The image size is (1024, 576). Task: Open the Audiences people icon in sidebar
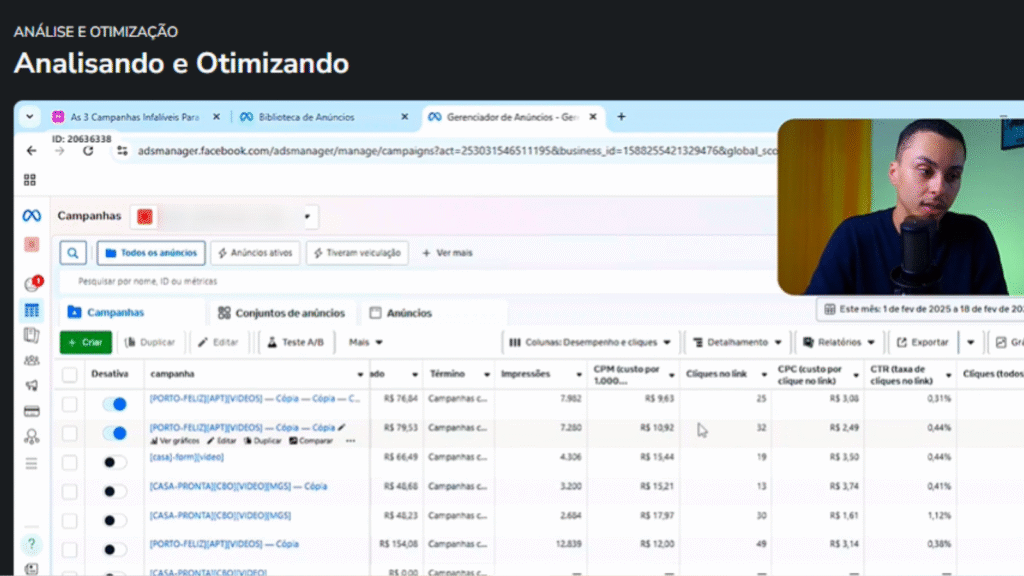point(31,360)
